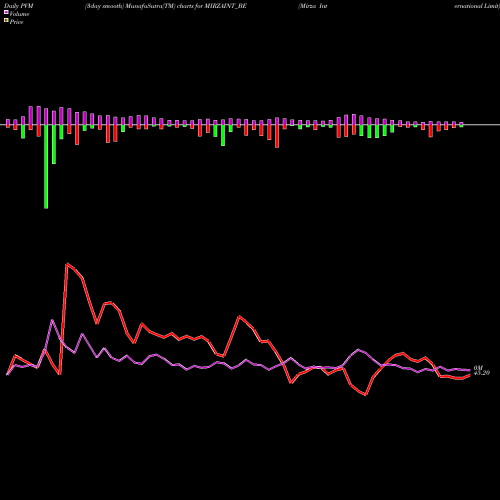Select the 'Volume' legend label
The width and height of the screenshot is (500, 500).
coord(19,14)
